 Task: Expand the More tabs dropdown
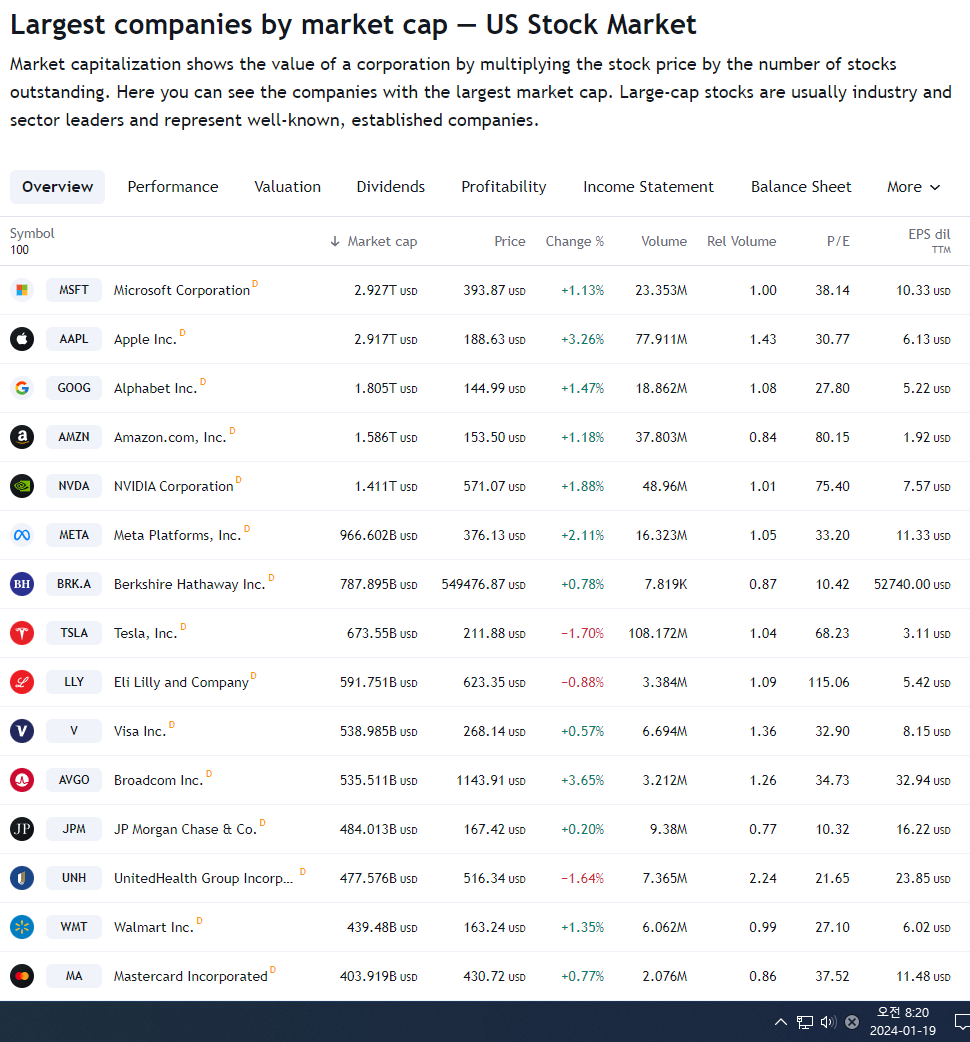[x=914, y=187]
